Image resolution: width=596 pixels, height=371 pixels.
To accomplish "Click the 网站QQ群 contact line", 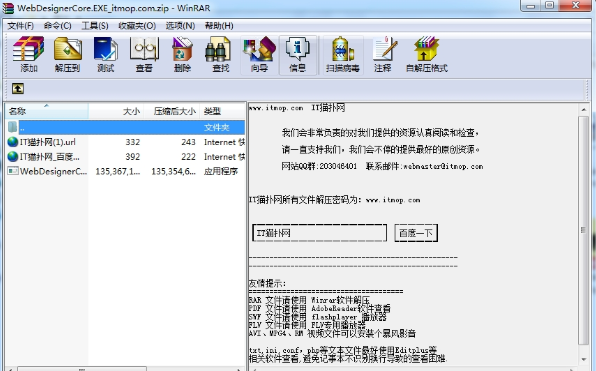I will pos(382,166).
